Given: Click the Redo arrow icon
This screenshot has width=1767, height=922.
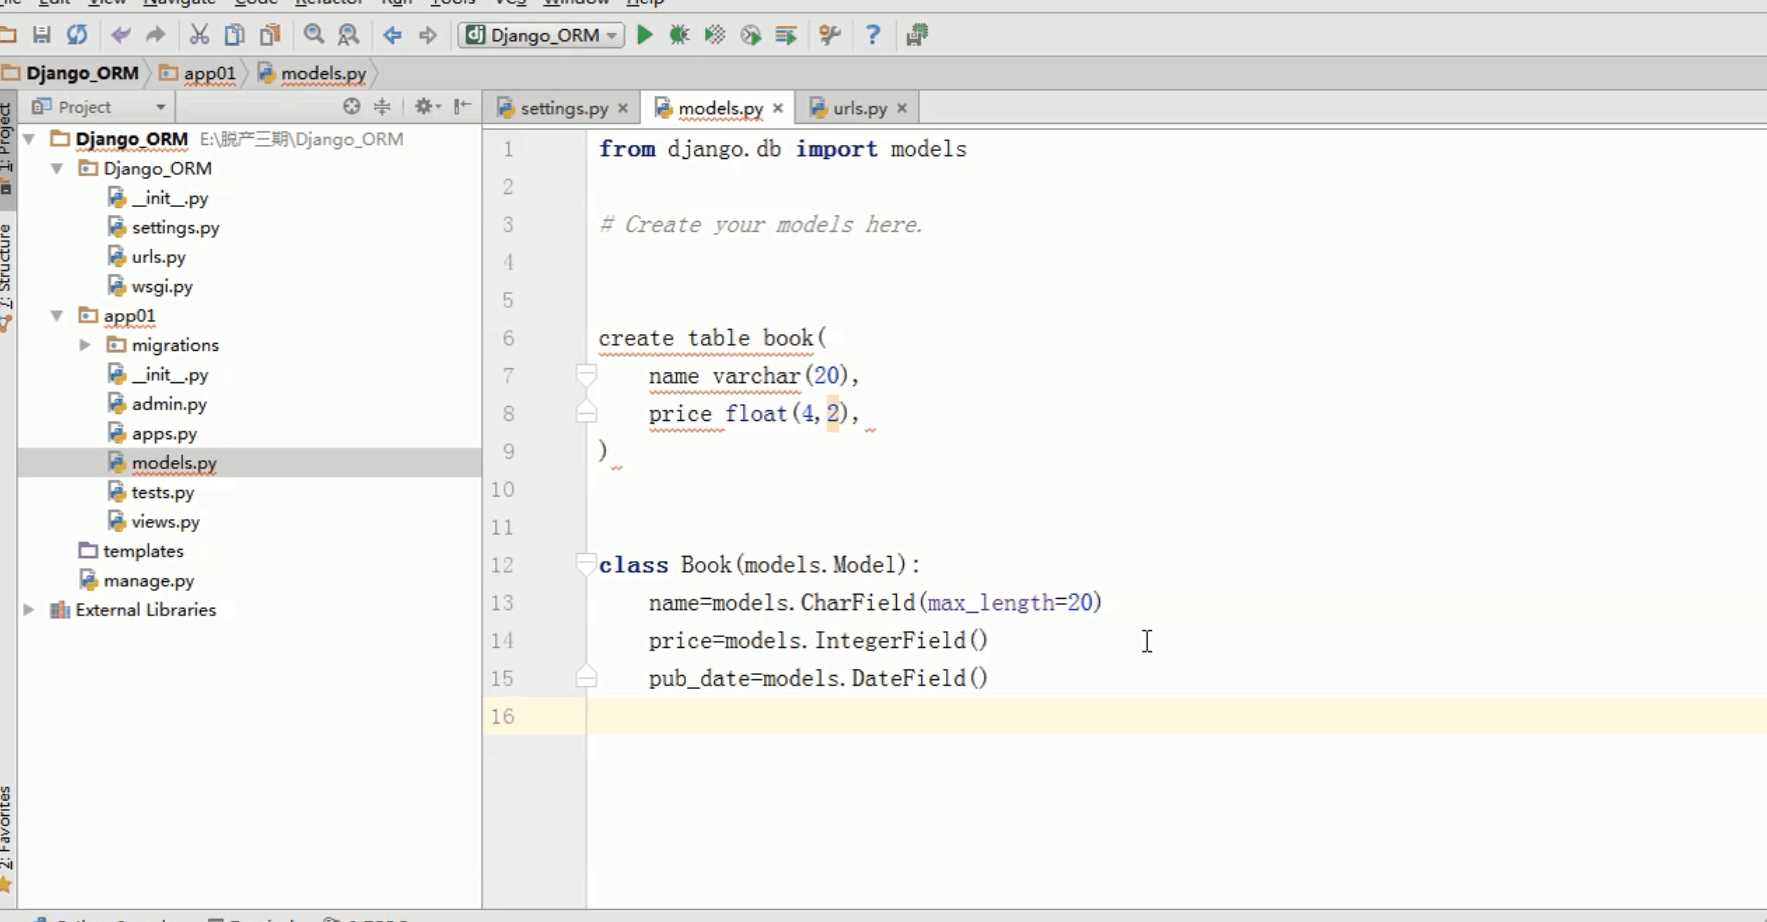Looking at the screenshot, I should [x=155, y=35].
